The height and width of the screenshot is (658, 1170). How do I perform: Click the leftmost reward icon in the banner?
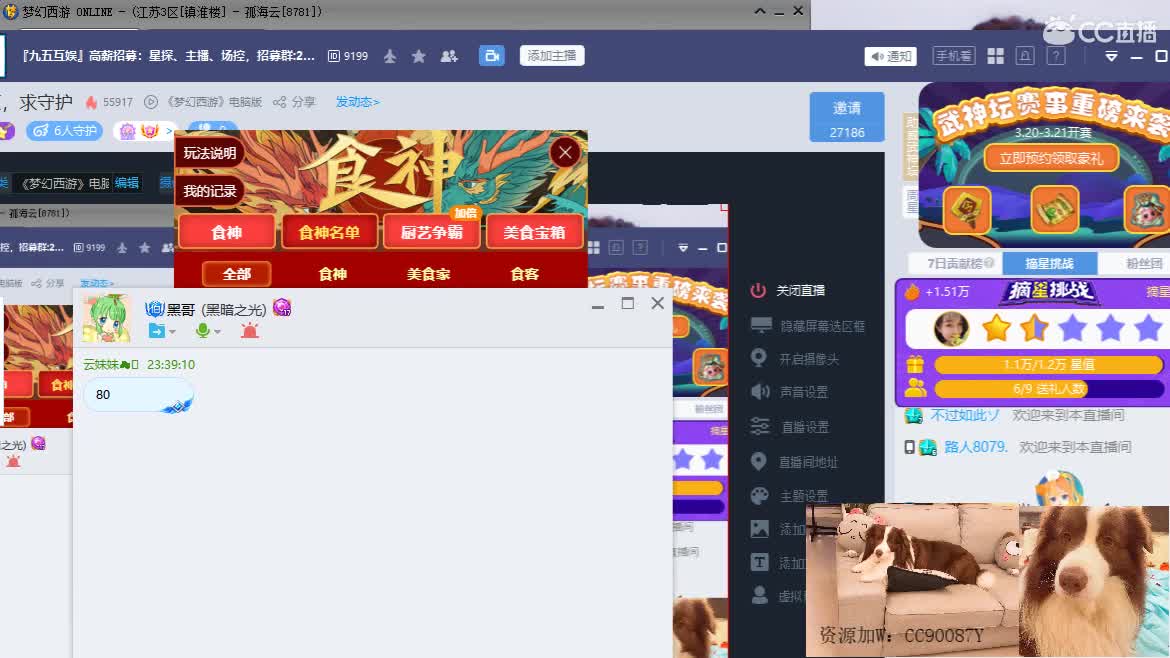point(967,210)
